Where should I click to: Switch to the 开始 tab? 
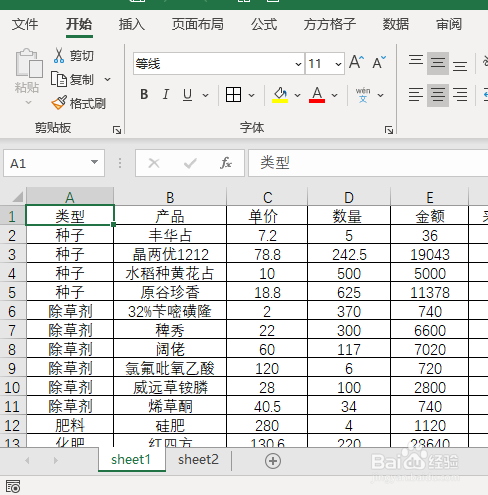tap(79, 24)
